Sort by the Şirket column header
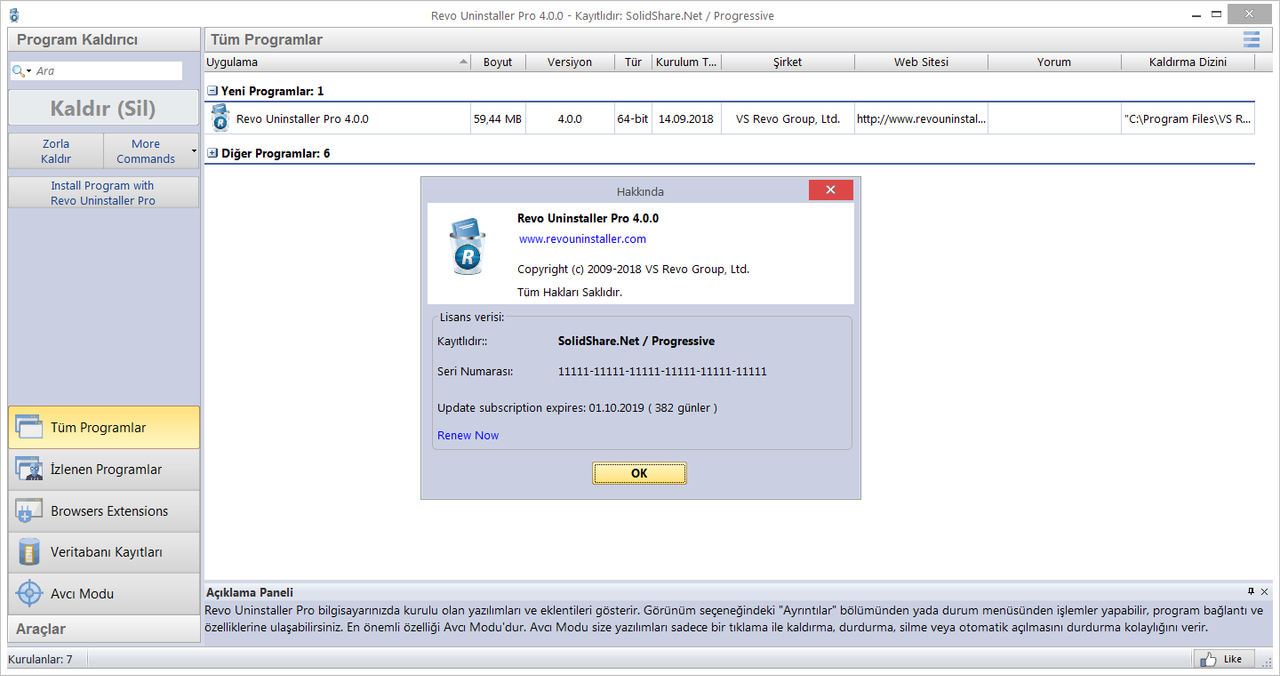The height and width of the screenshot is (676, 1280). (788, 62)
